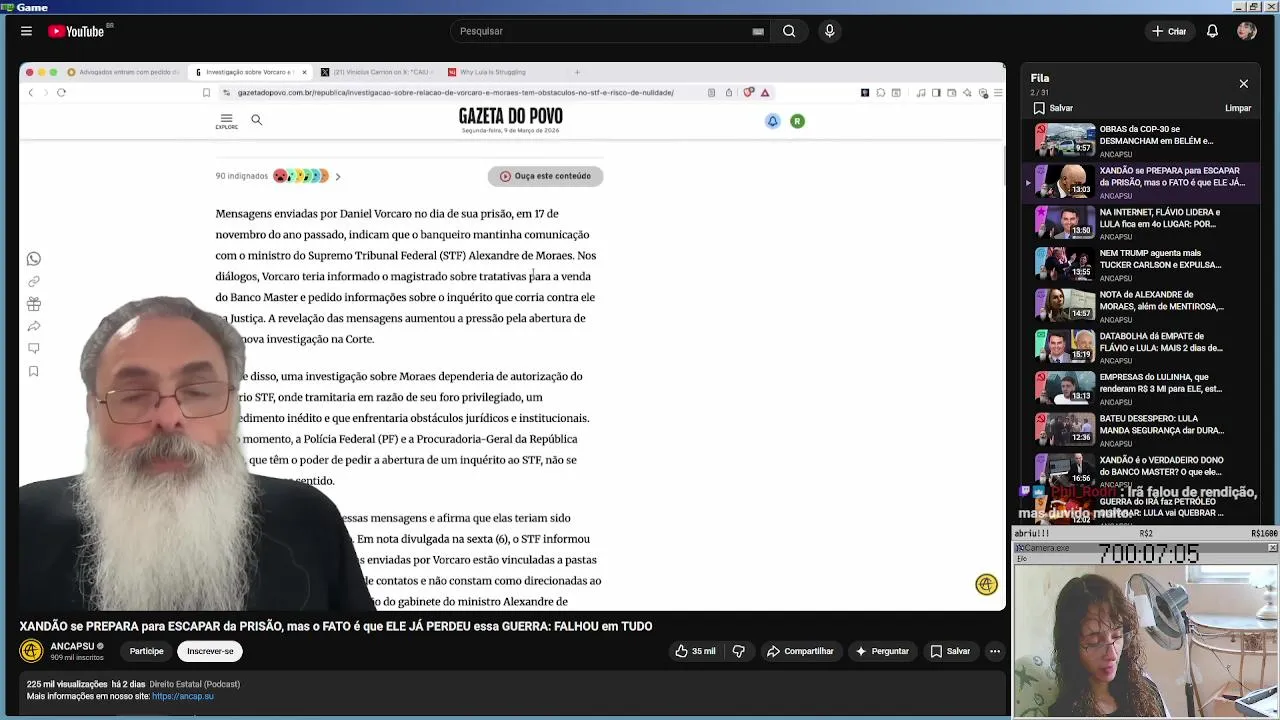The width and height of the screenshot is (1280, 720).
Task: Go back in the embedded browser
Action: 31,92
